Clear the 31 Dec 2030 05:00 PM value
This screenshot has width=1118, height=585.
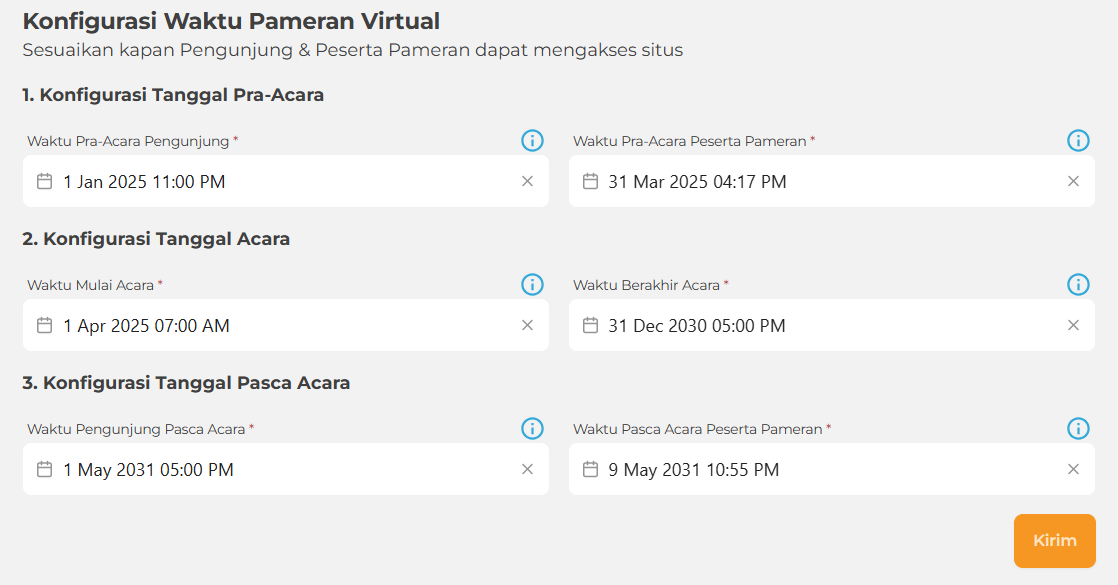pos(1073,325)
